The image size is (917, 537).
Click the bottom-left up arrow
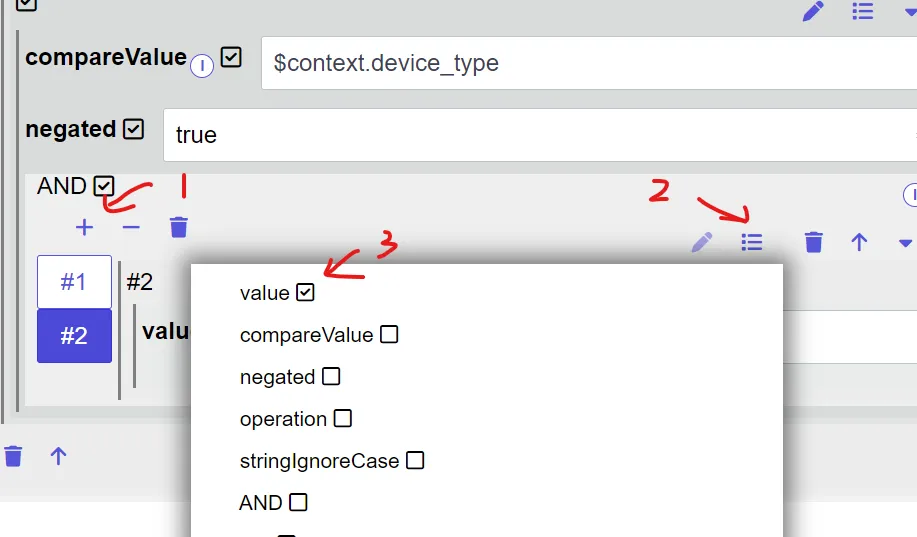click(58, 456)
